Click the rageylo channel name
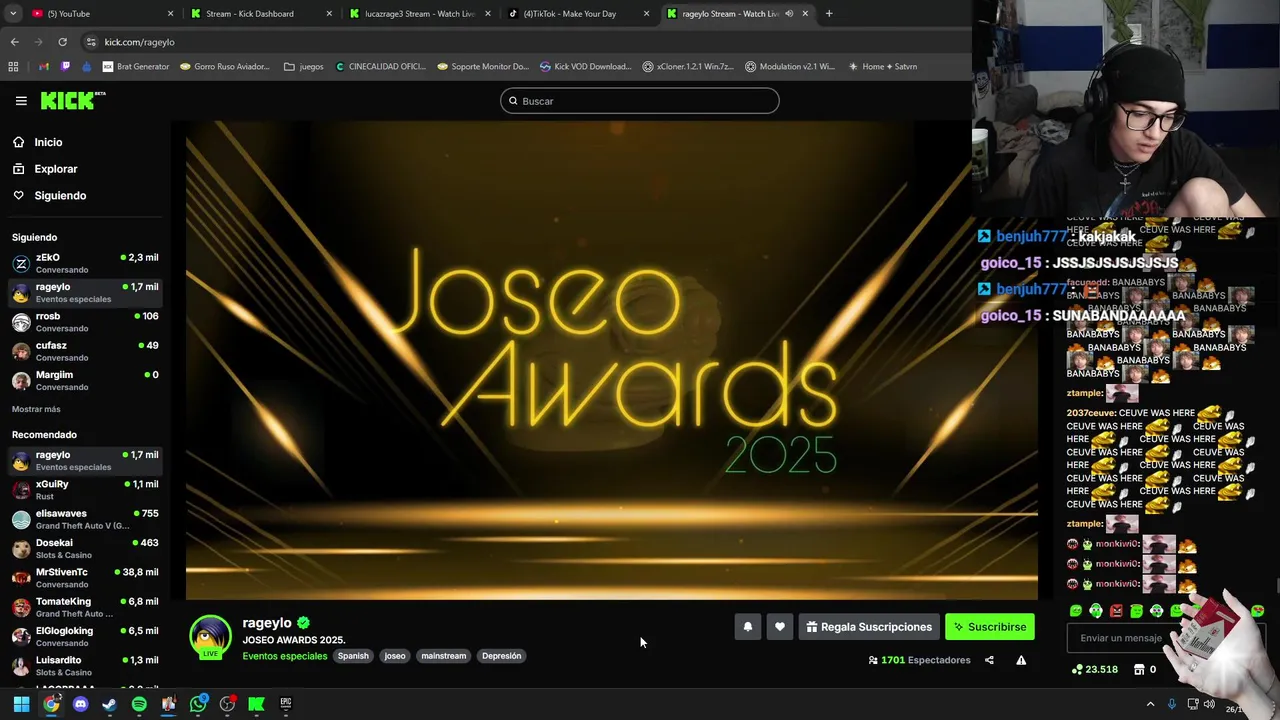Screen dimensions: 1280x720 [267, 623]
